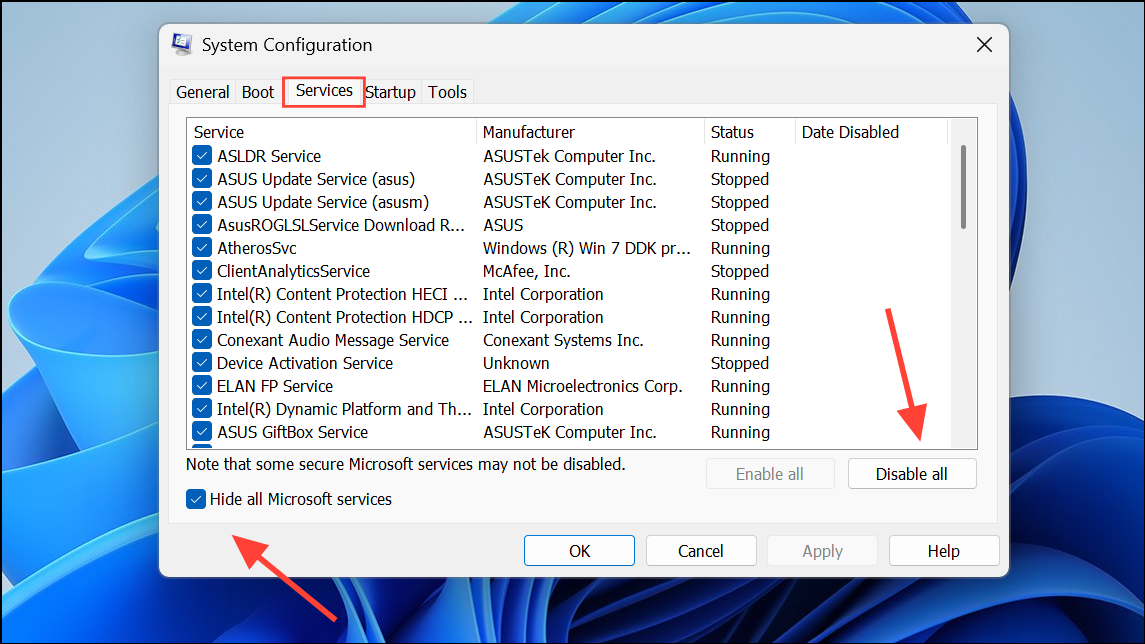This screenshot has height=644, width=1145.
Task: Click the System Configuration title bar icon
Action: (x=182, y=44)
